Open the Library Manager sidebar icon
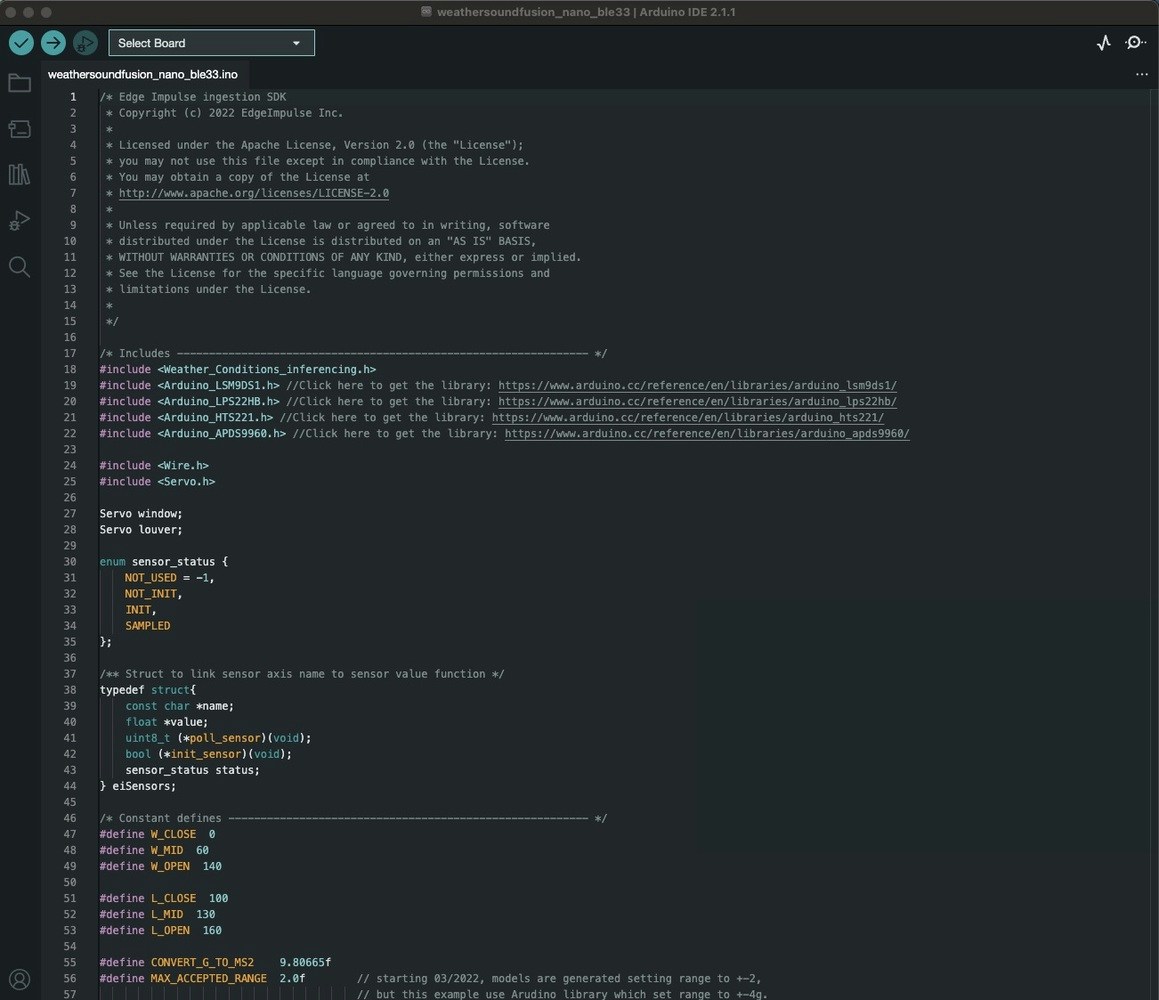 click(19, 175)
